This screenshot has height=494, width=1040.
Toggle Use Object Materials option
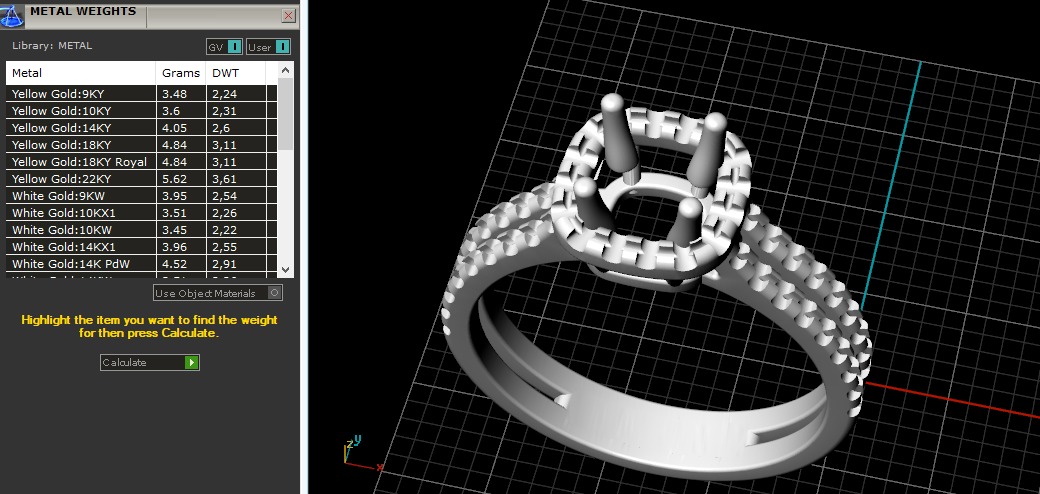tap(218, 293)
